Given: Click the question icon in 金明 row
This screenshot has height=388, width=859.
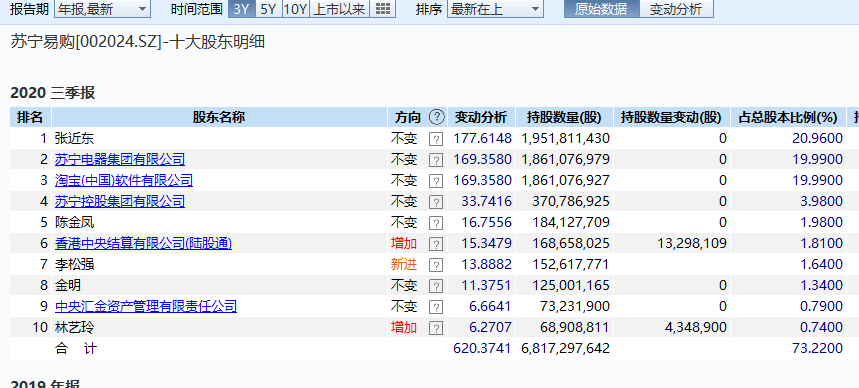Looking at the screenshot, I should (x=436, y=286).
